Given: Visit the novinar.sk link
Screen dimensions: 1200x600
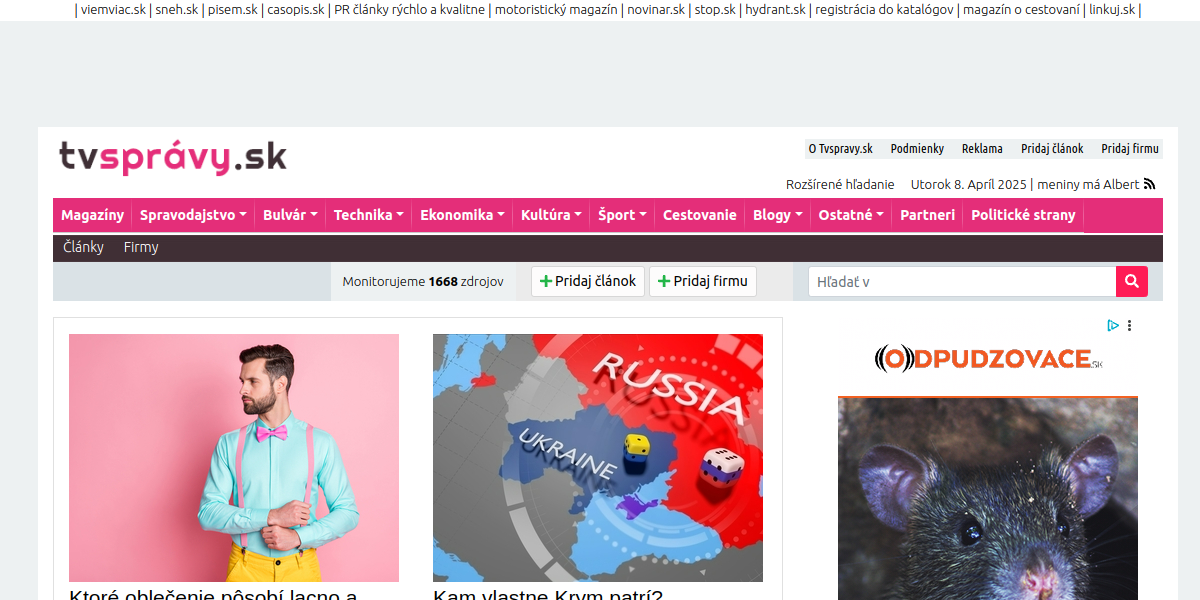Looking at the screenshot, I should 656,10.
